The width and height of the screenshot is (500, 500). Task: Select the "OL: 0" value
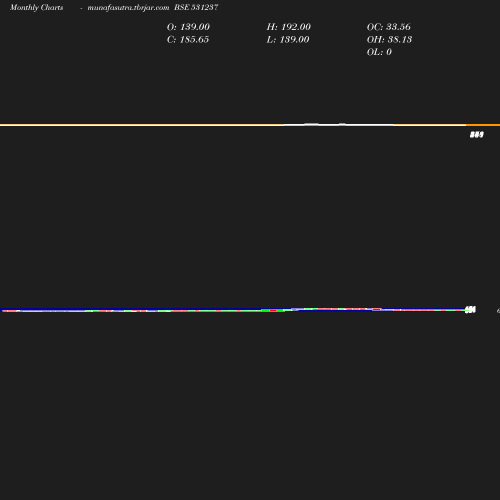tap(379, 52)
